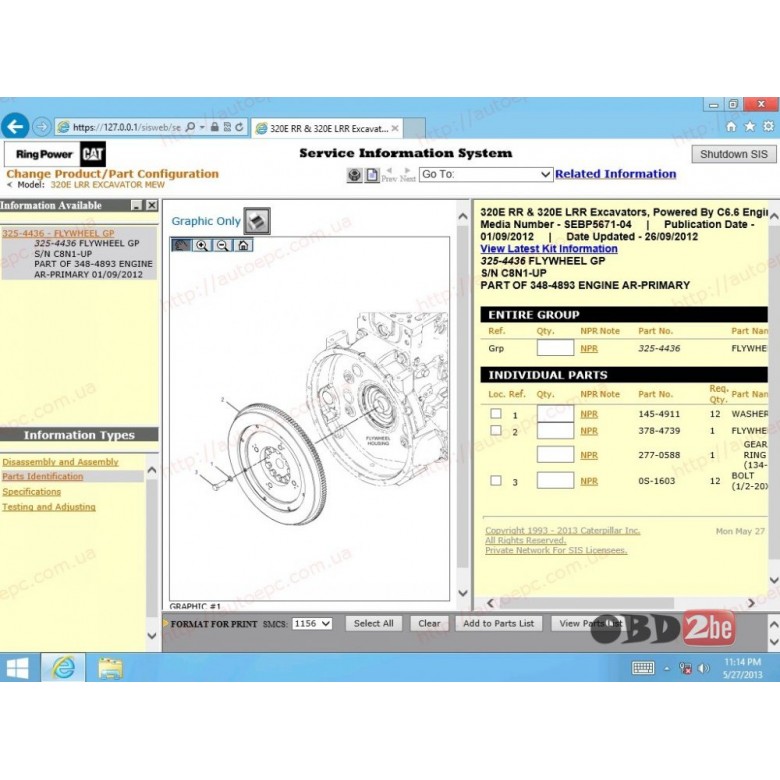Click the home reset view icon above graphic
Screen dimensions: 780x780
pos(243,245)
